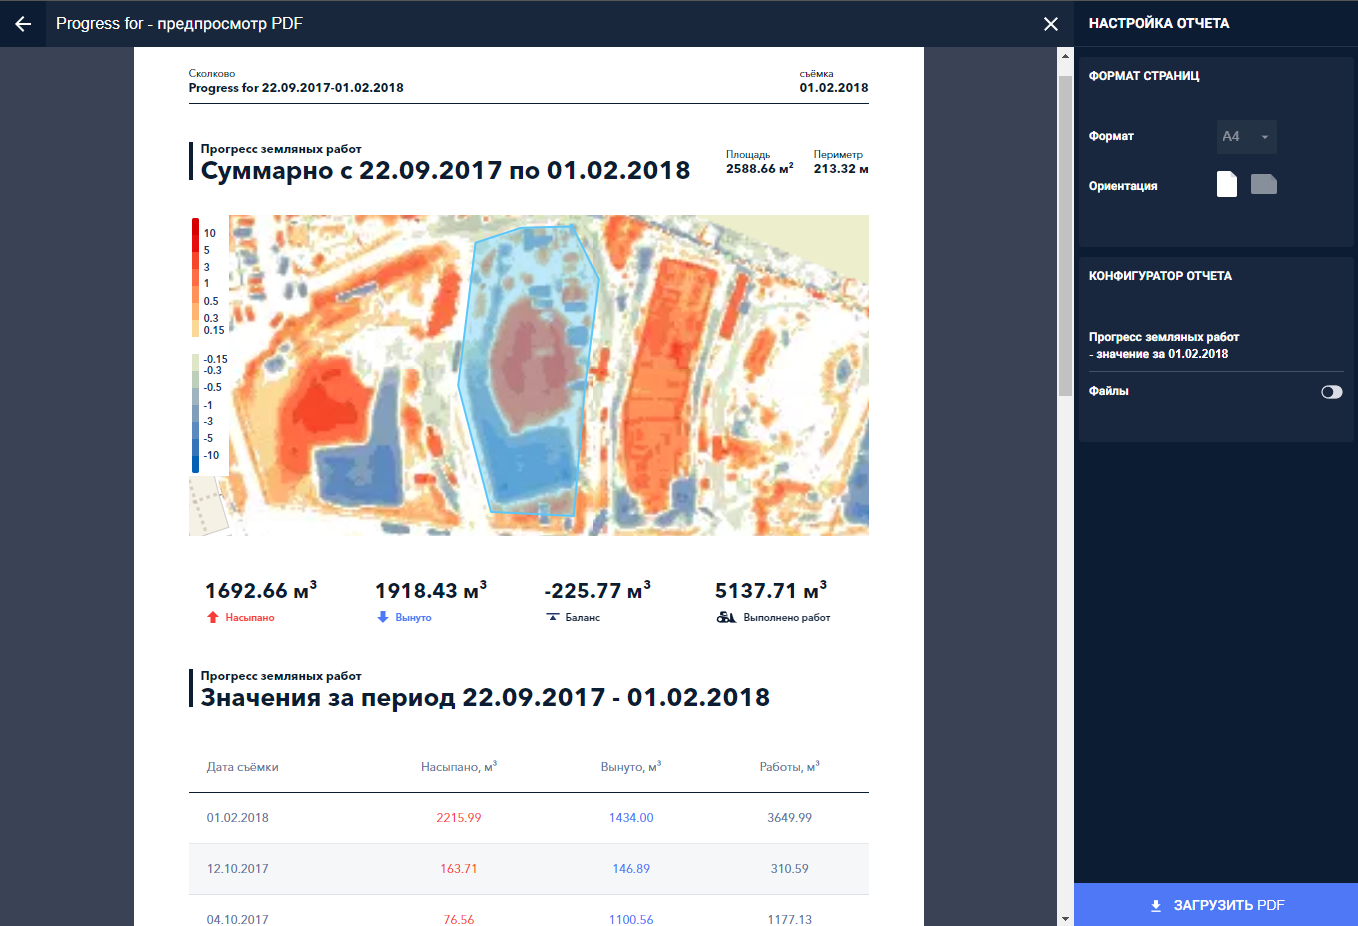Toggle the Файлы switch
Screen dimensions: 1358x926
click(1331, 392)
